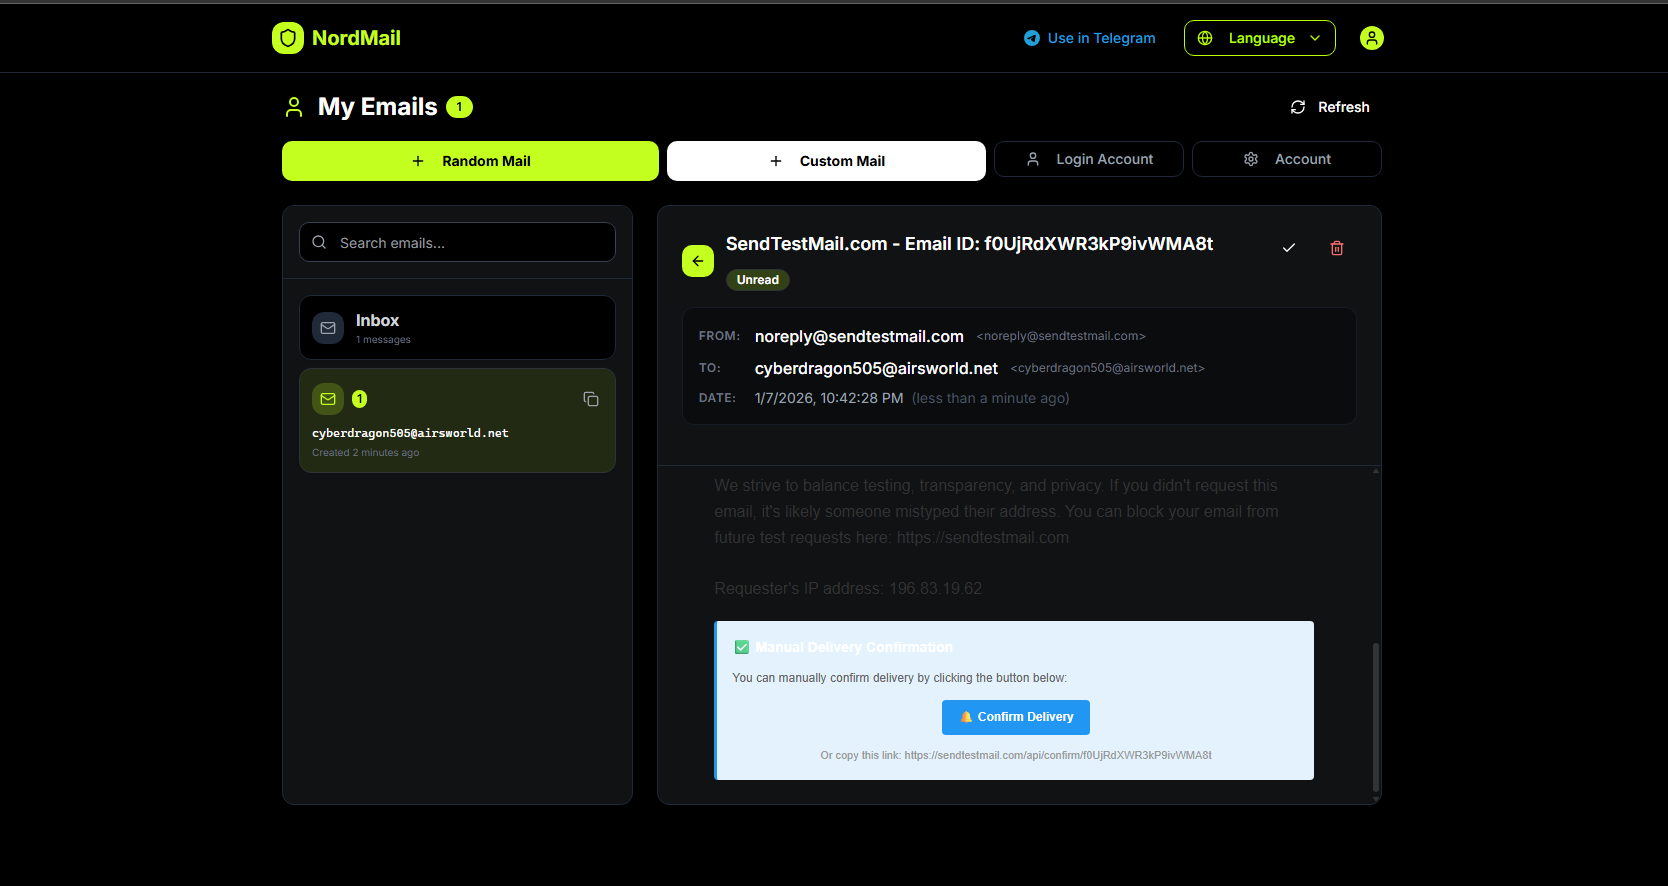Click the plus icon on Random Mail
The width and height of the screenshot is (1668, 886).
(418, 161)
